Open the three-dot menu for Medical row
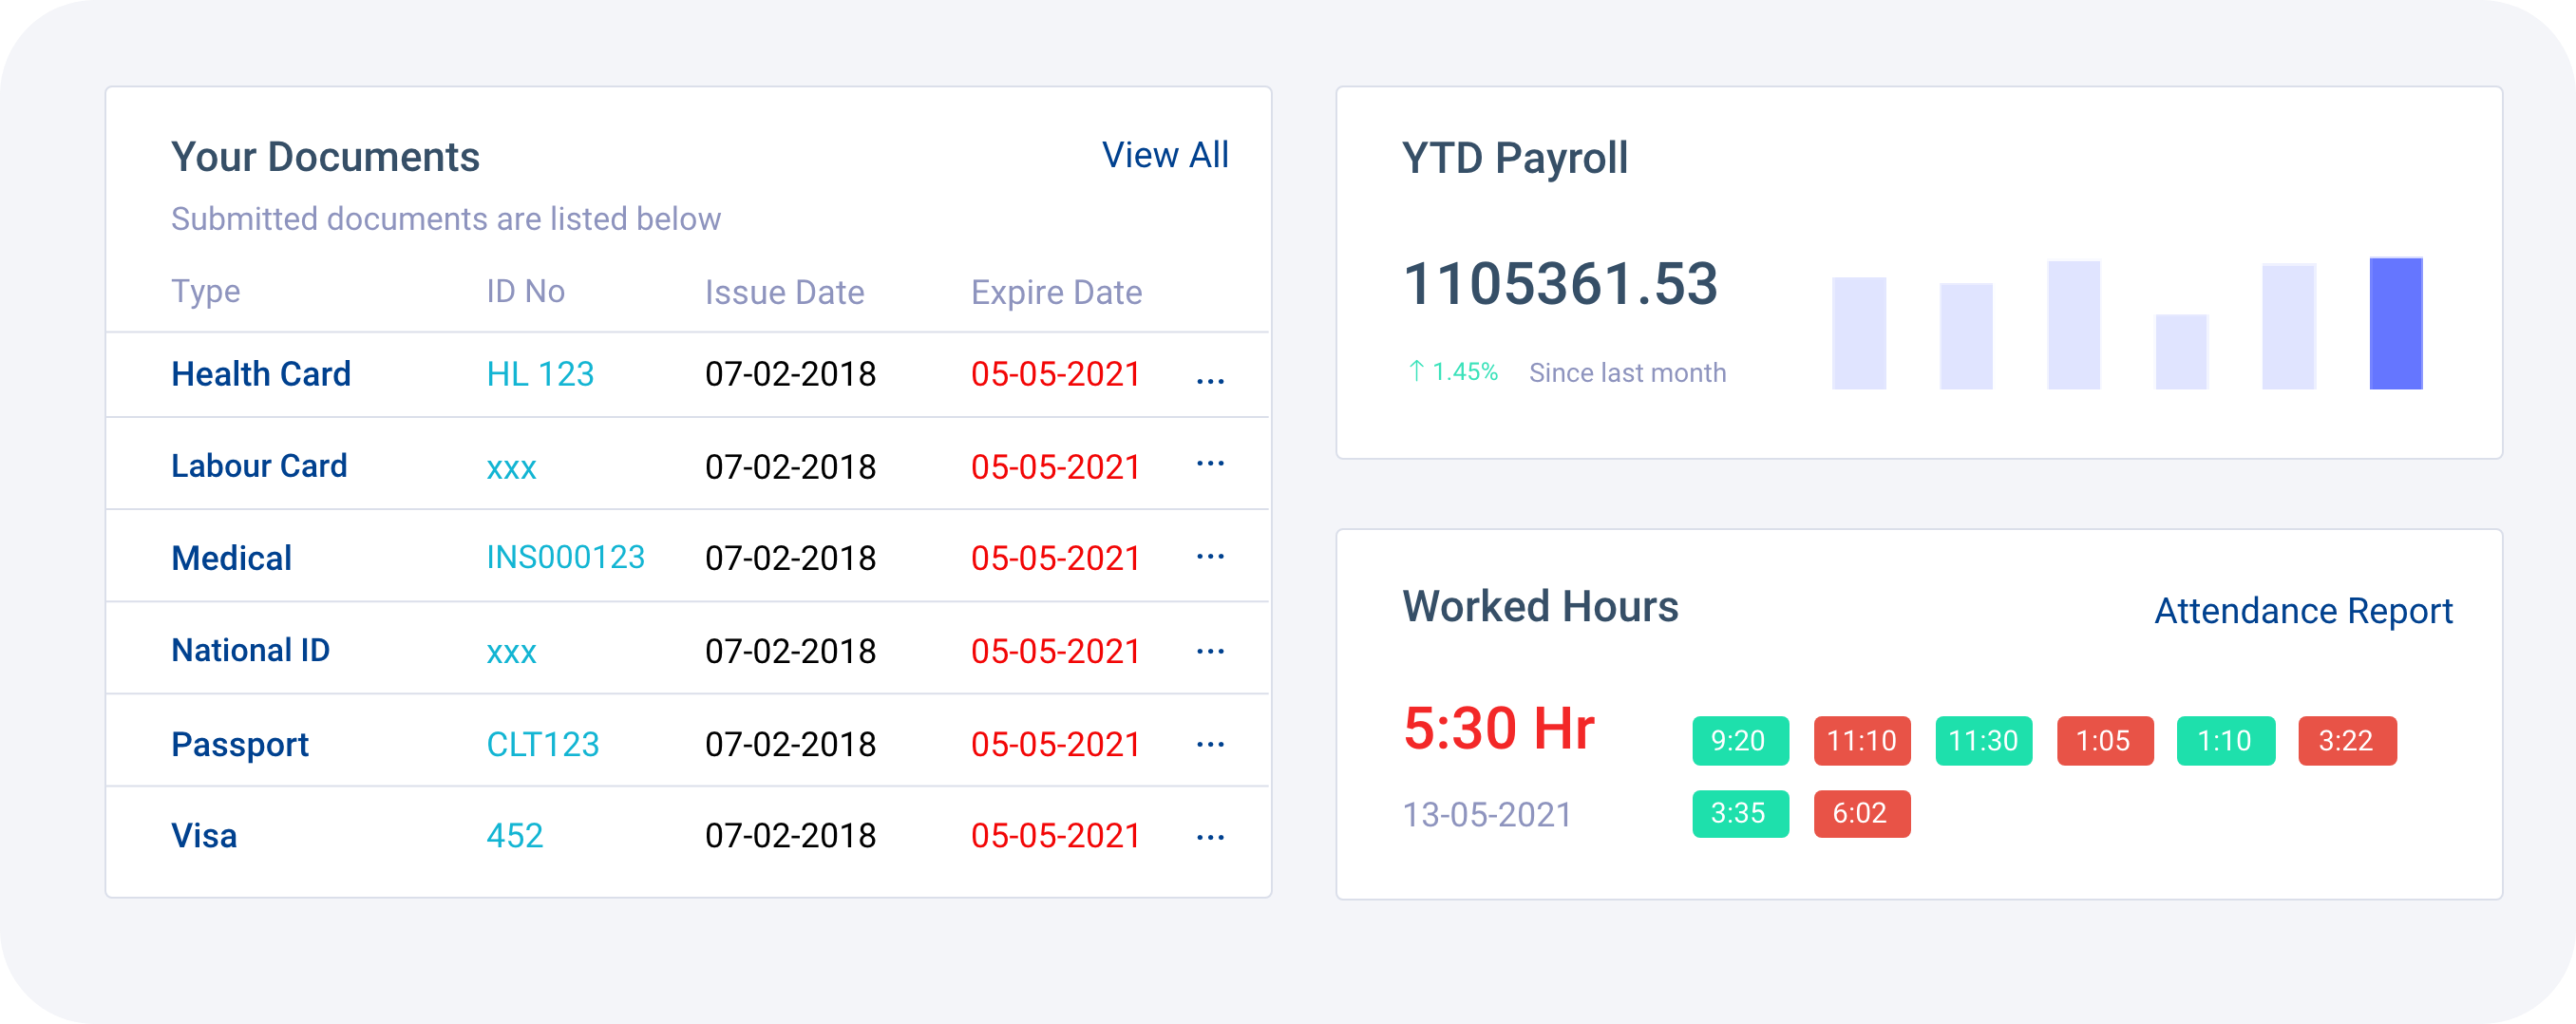Viewport: 2576px width, 1024px height. pyautogui.click(x=1210, y=556)
